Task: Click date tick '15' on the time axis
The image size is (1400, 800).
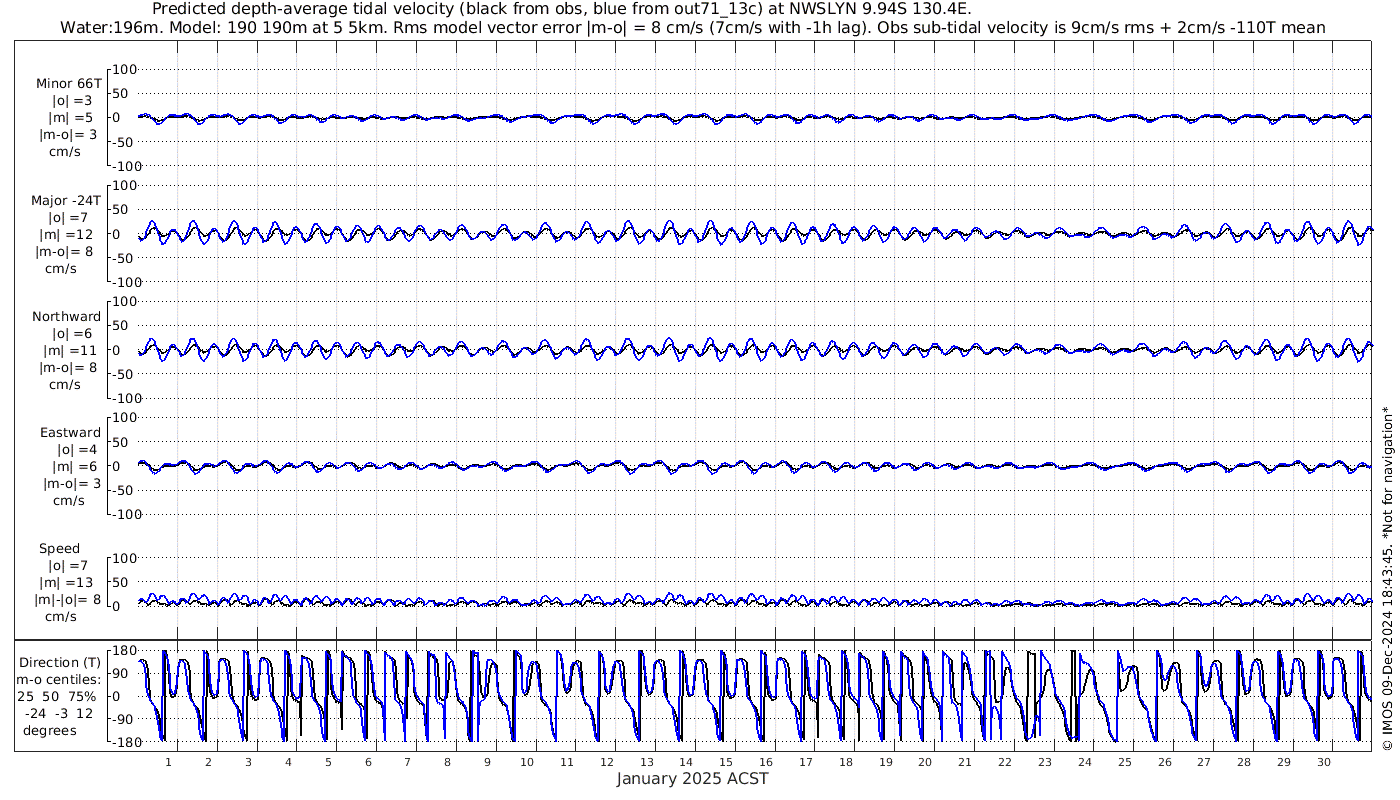Action: point(726,762)
